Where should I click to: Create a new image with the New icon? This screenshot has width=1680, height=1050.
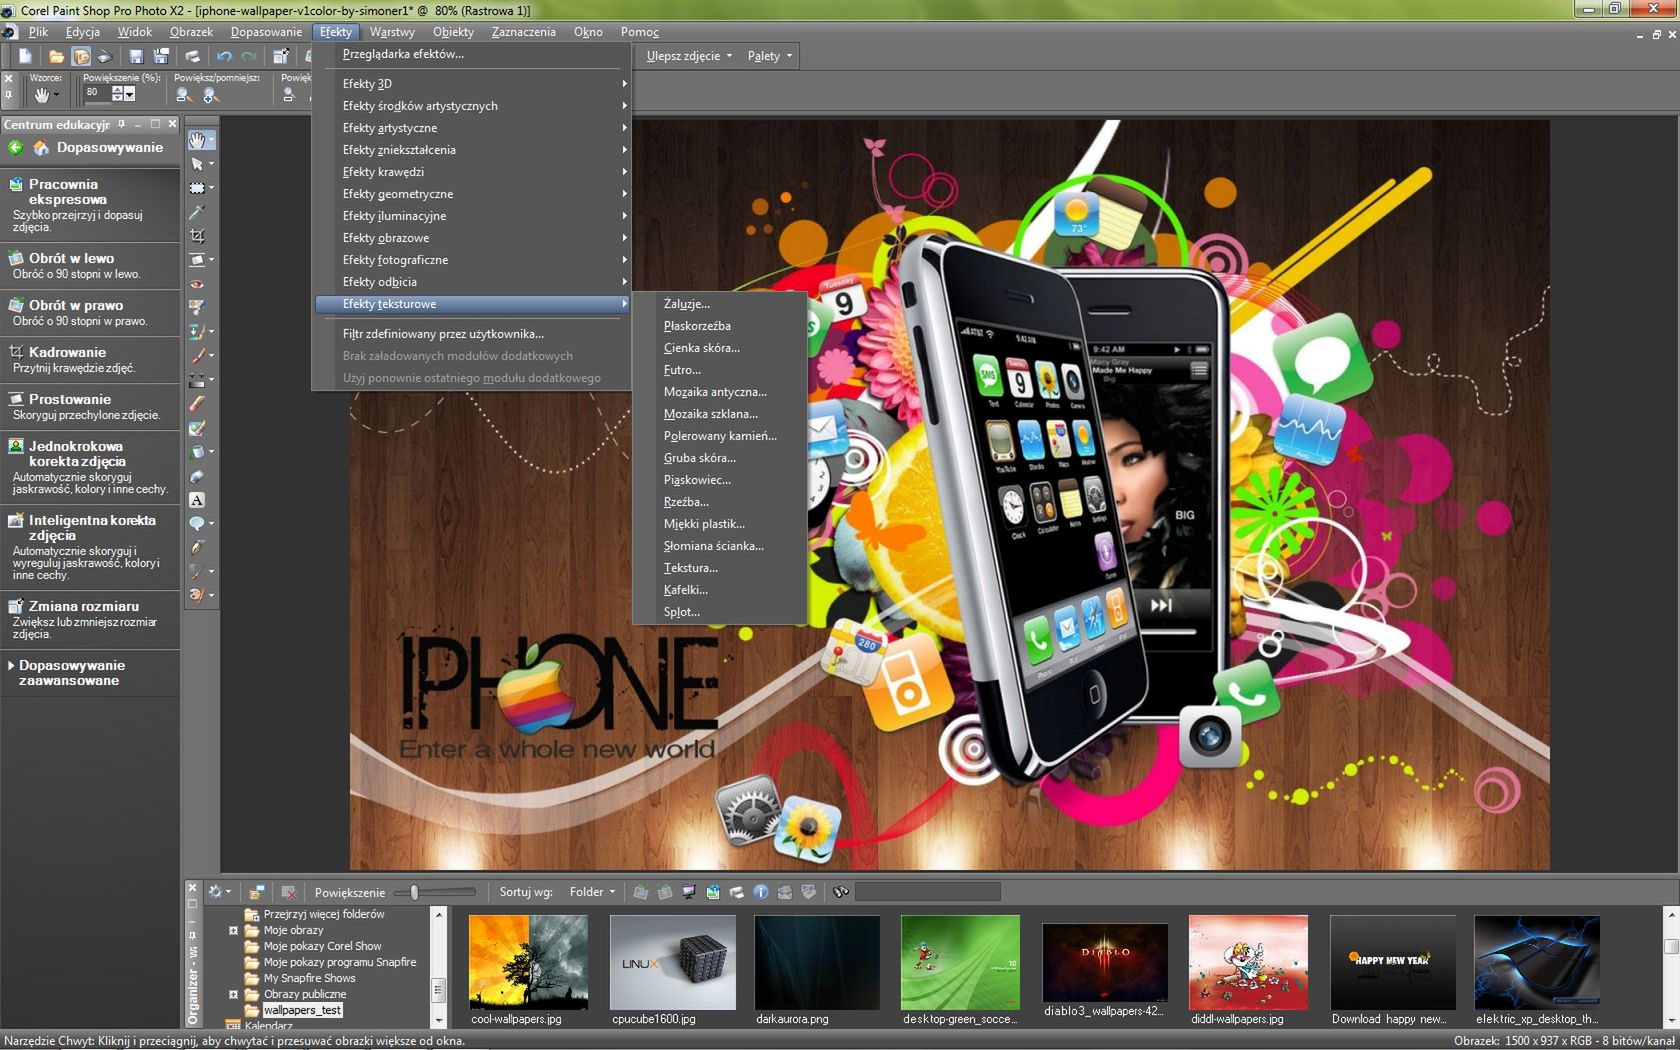pos(25,57)
